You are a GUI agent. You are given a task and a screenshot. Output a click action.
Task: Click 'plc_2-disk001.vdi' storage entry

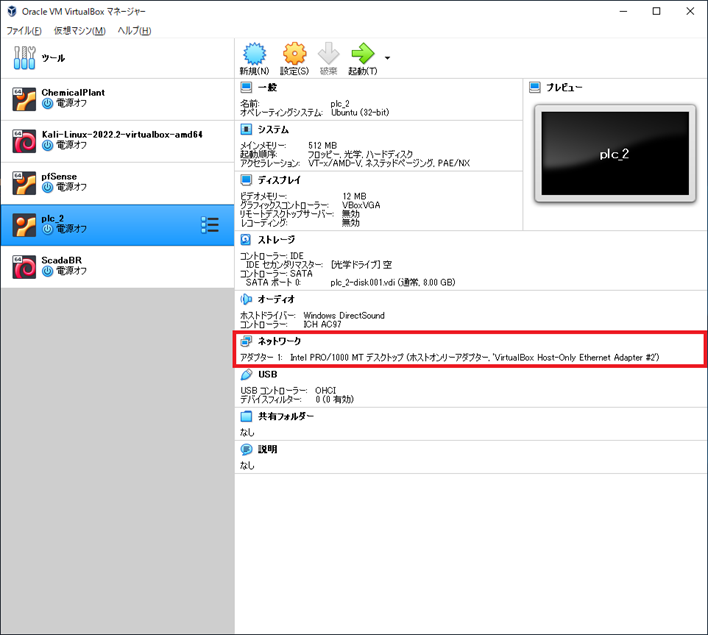click(393, 282)
